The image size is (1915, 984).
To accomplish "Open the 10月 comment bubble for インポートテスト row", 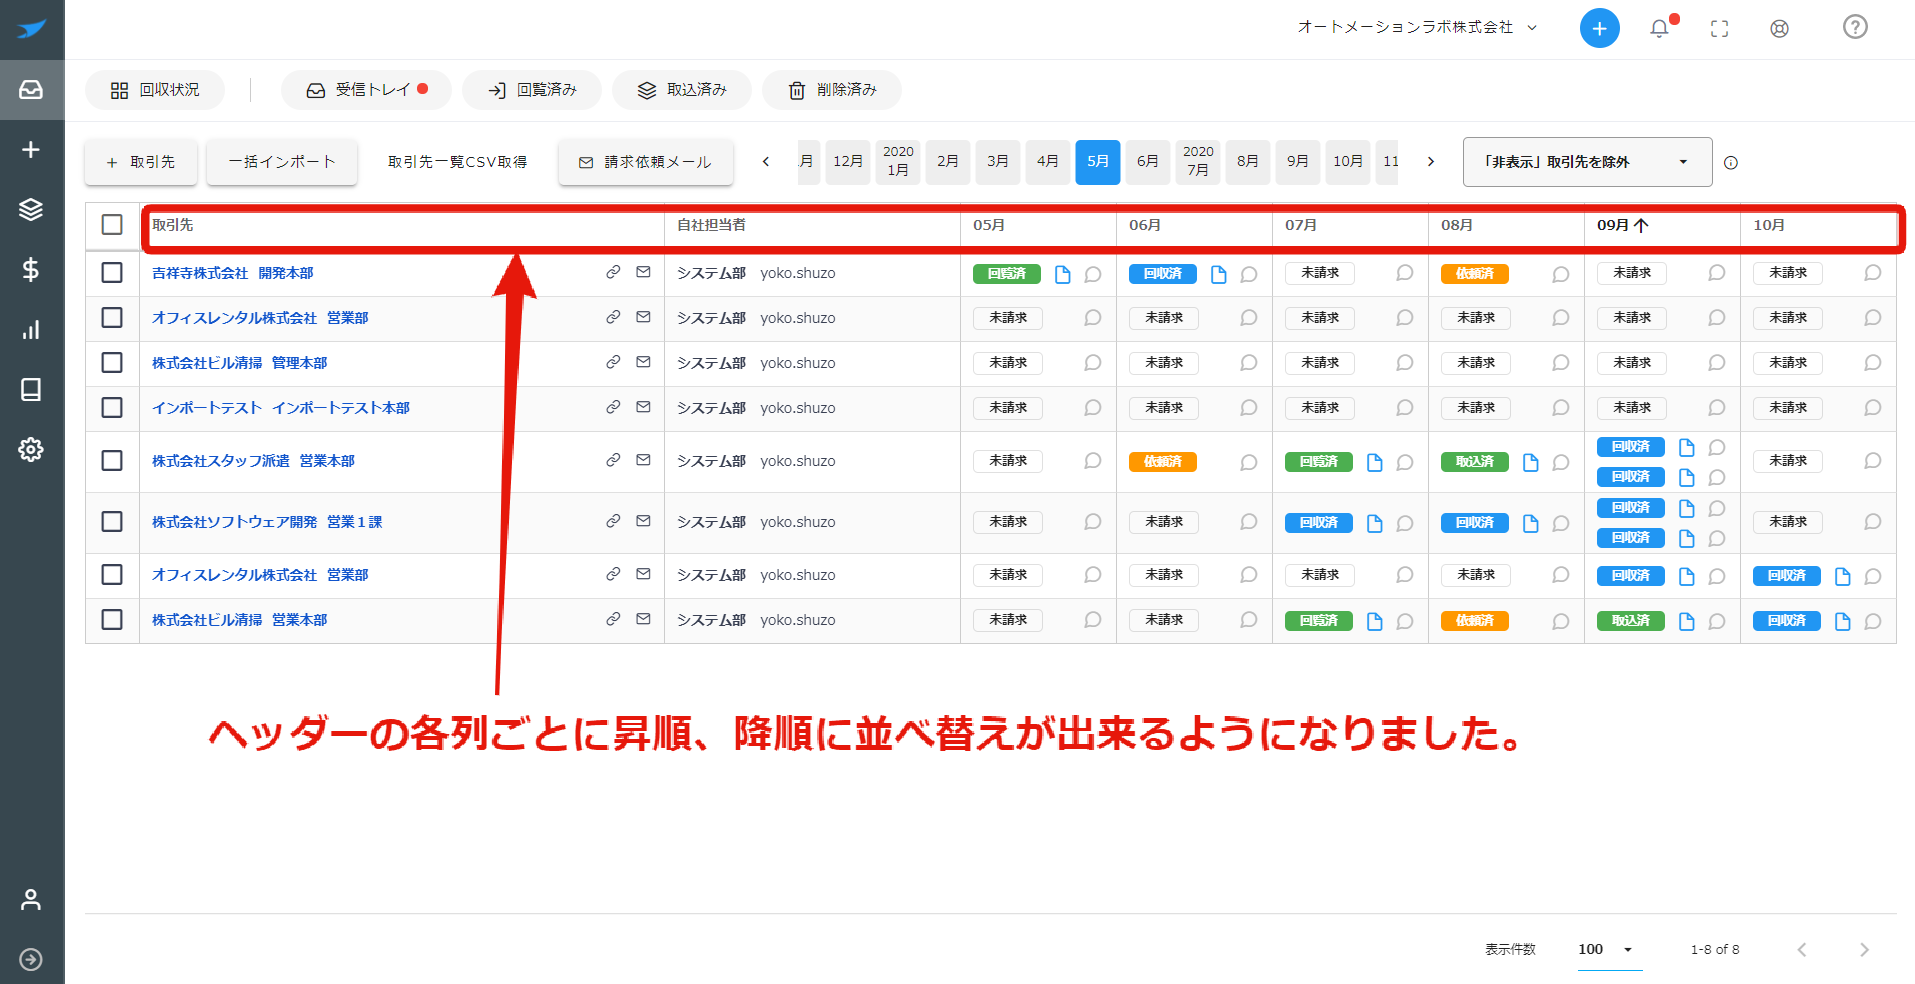I will [x=1872, y=407].
